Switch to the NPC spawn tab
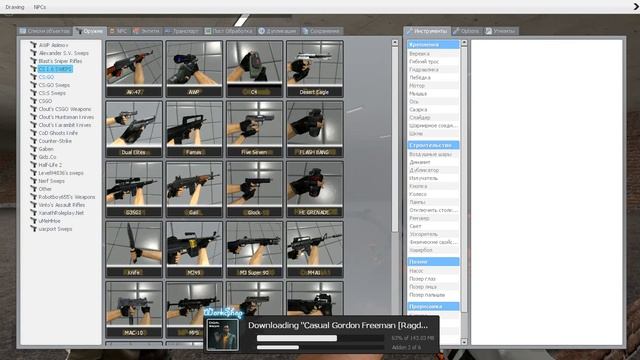Screen dimensions: 640x360 click(118, 31)
